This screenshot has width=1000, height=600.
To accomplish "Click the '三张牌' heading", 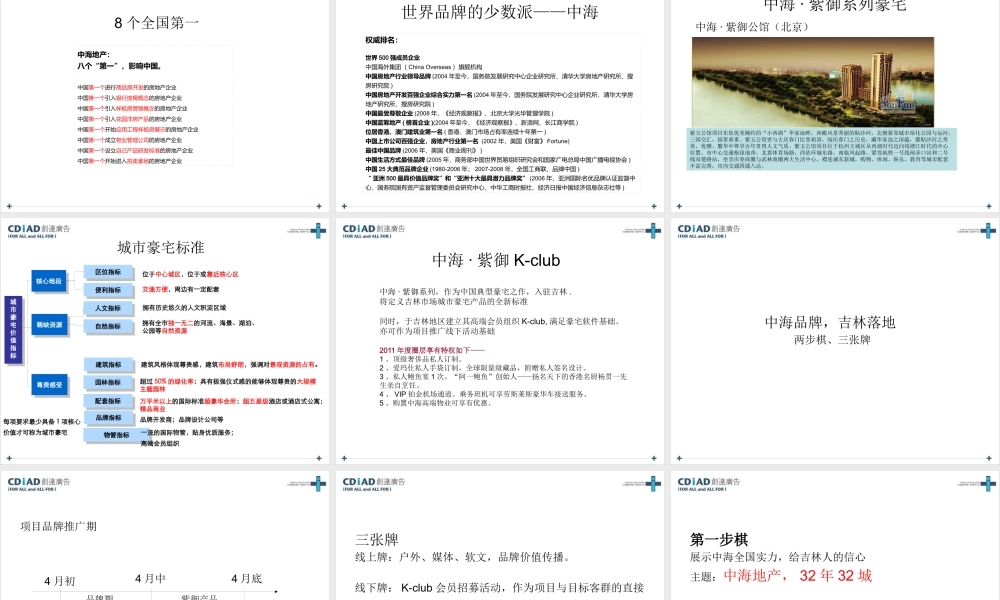I will [377, 539].
